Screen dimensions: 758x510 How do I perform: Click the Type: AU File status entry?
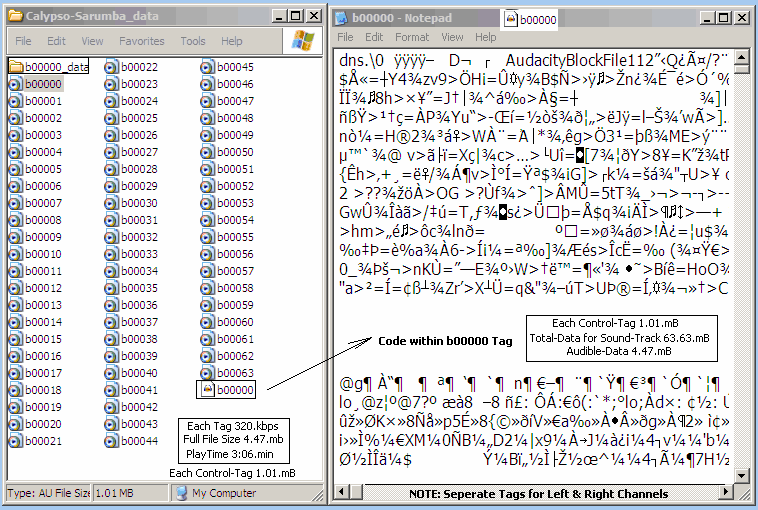click(x=49, y=493)
